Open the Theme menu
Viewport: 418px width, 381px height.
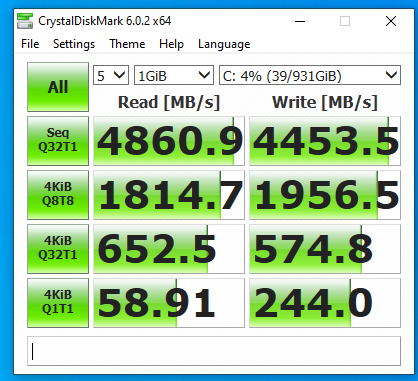(x=127, y=44)
